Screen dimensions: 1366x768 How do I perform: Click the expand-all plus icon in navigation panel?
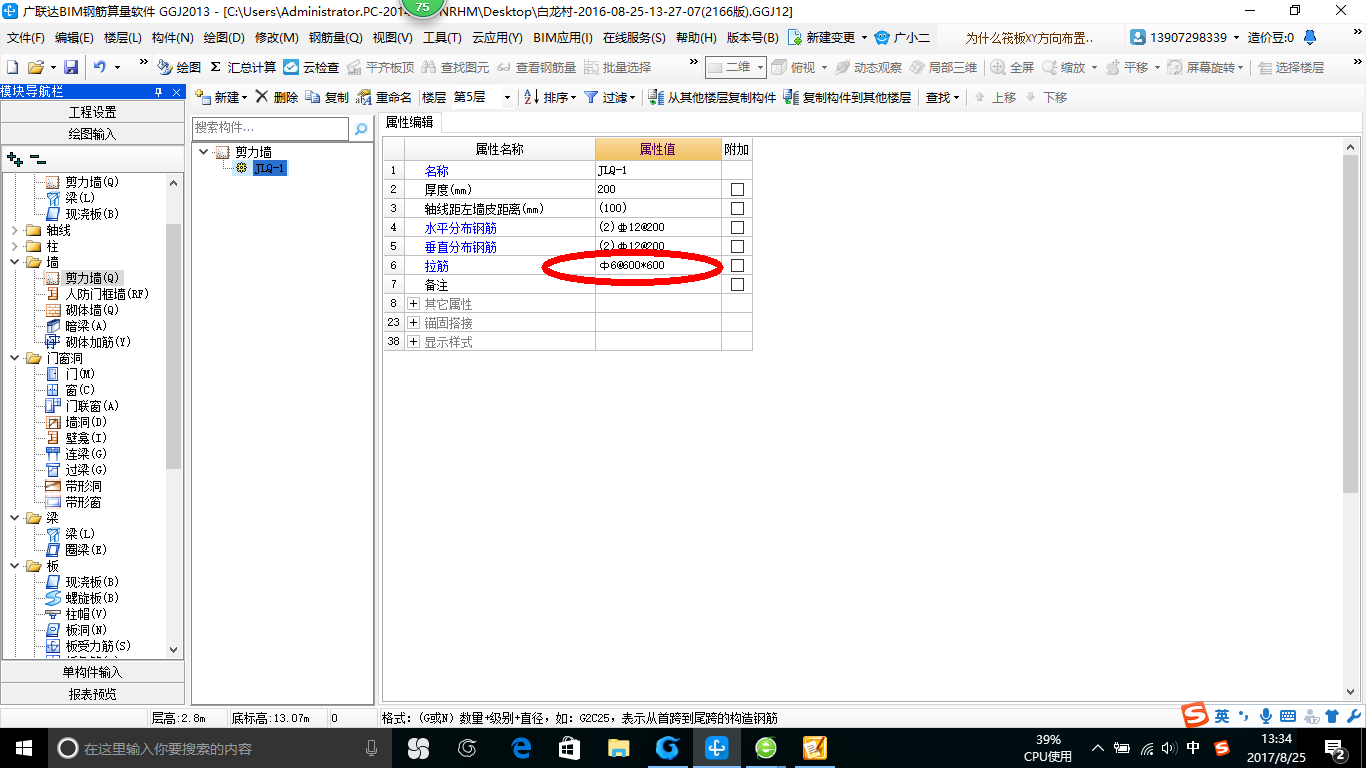(15, 159)
